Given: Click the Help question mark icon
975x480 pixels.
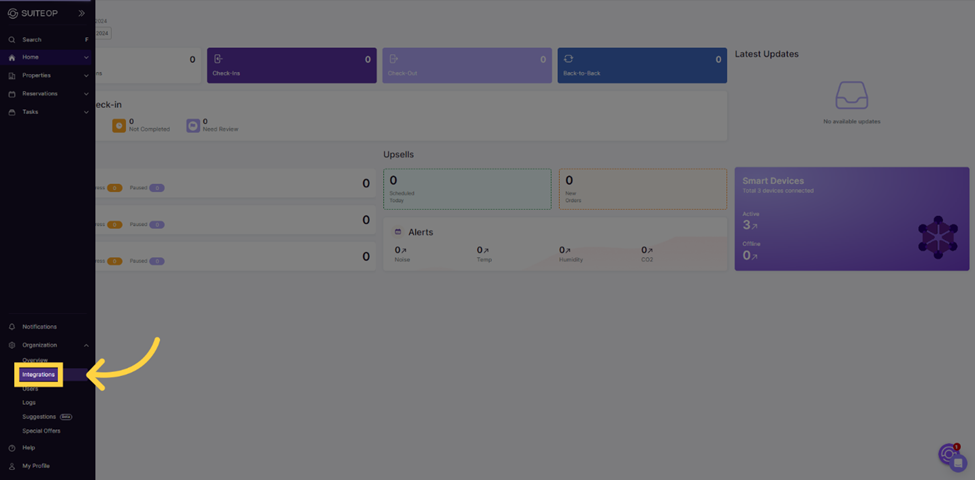Looking at the screenshot, I should [x=12, y=448].
